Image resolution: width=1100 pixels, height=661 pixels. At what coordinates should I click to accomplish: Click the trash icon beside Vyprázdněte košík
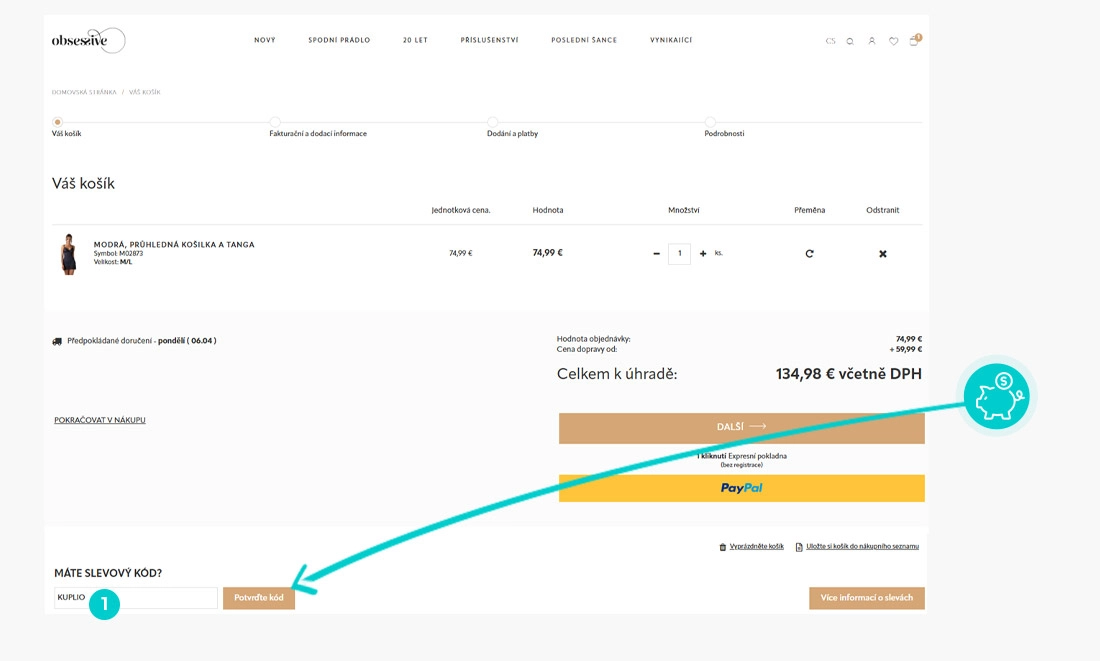pyautogui.click(x=723, y=547)
